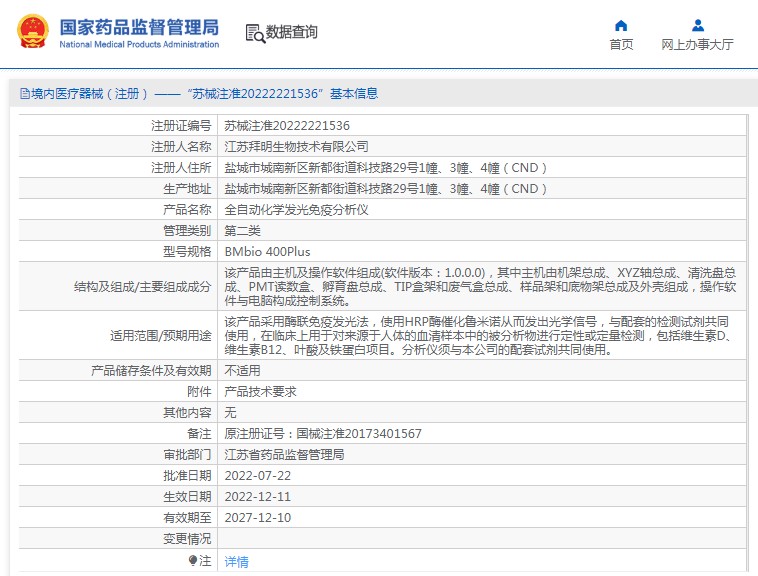Open the 数据查询 search icon
758x576 pixels.
[x=255, y=33]
